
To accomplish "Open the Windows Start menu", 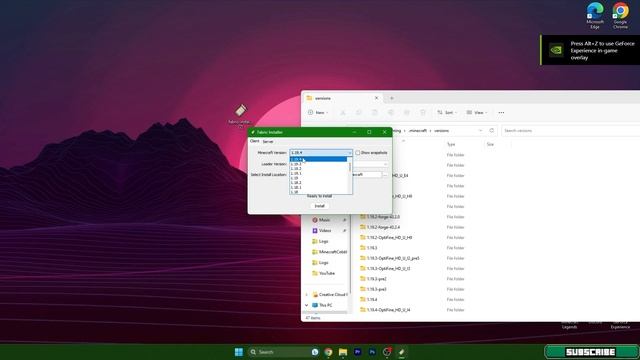I will [239, 352].
